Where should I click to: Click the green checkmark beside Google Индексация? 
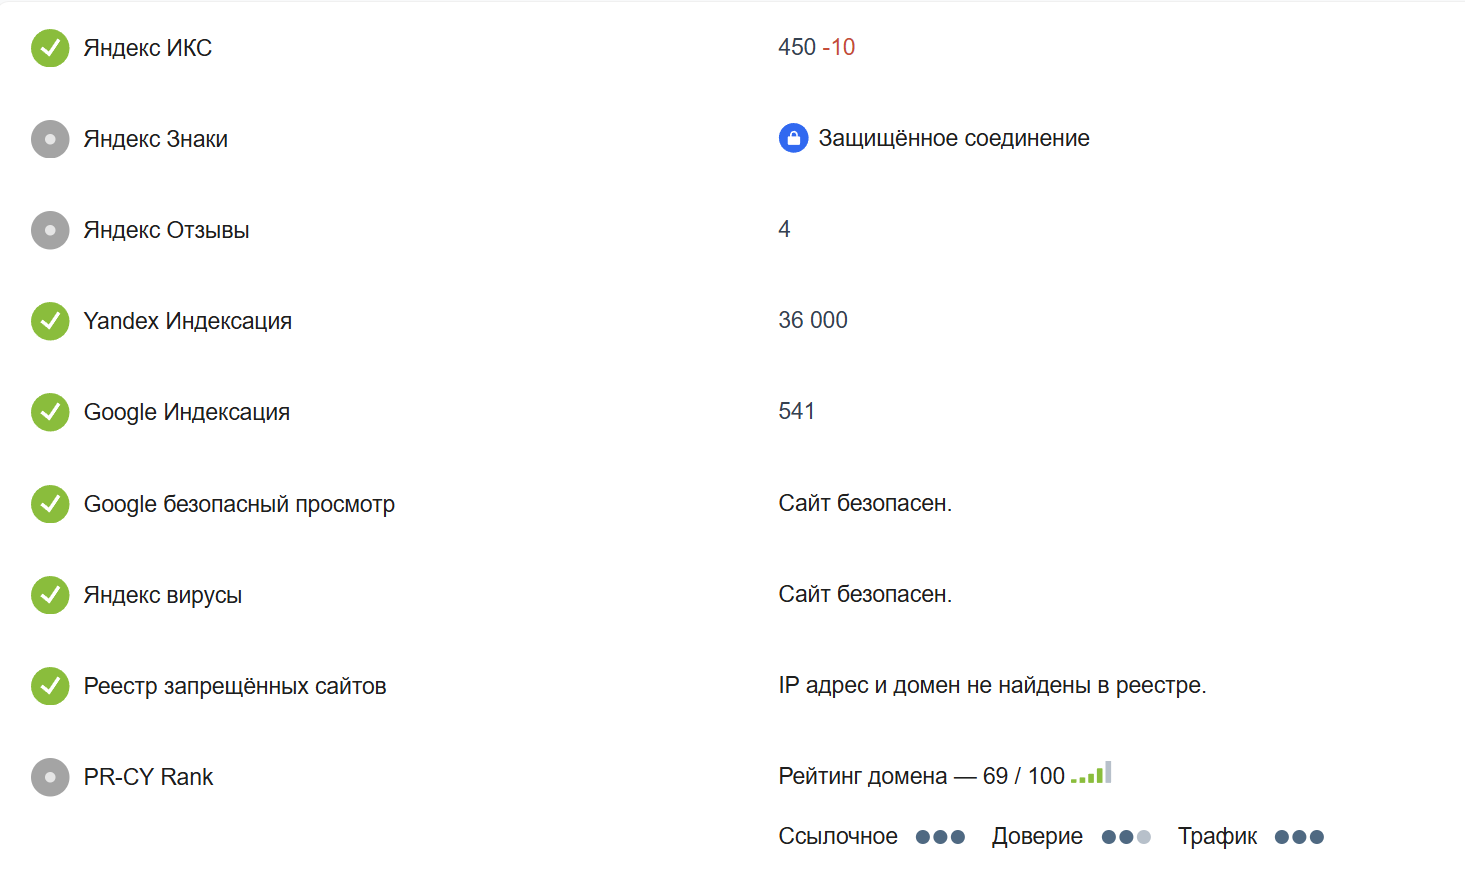click(50, 412)
